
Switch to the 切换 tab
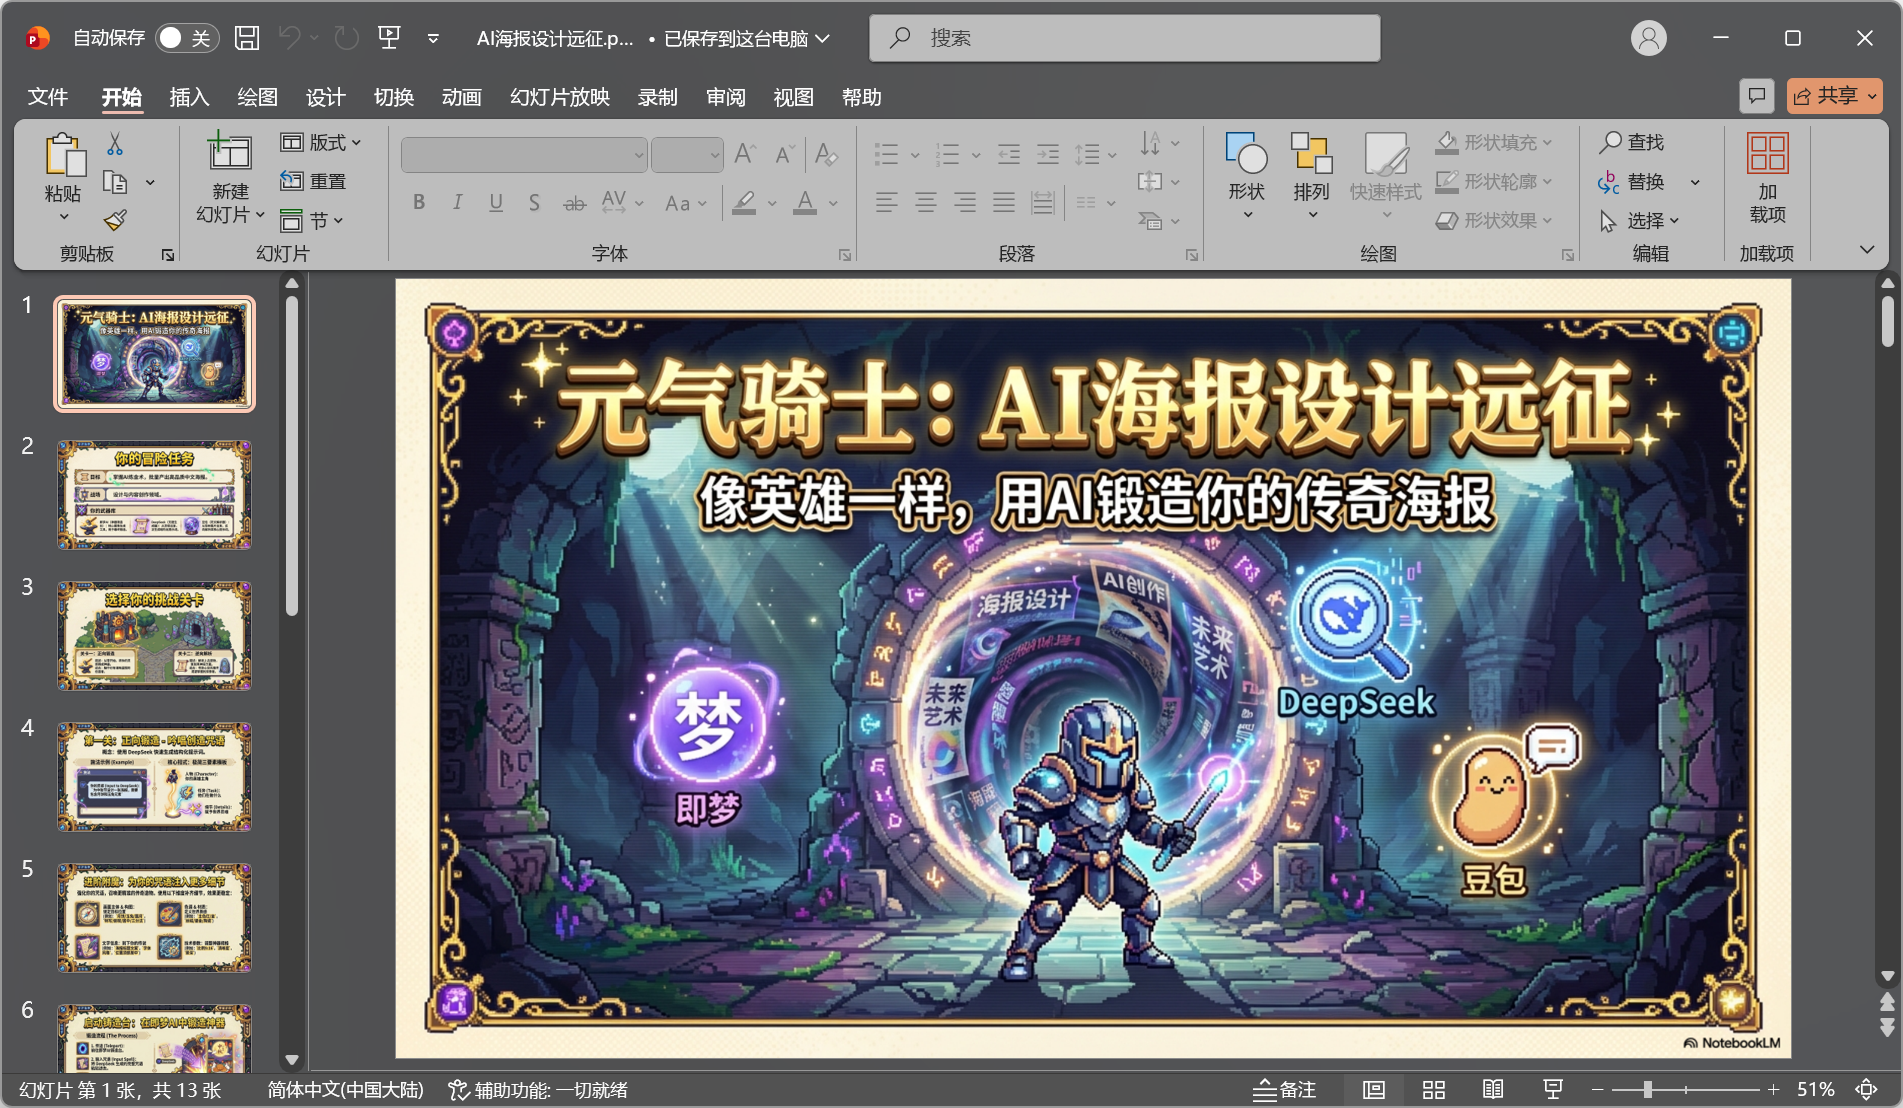coord(393,97)
